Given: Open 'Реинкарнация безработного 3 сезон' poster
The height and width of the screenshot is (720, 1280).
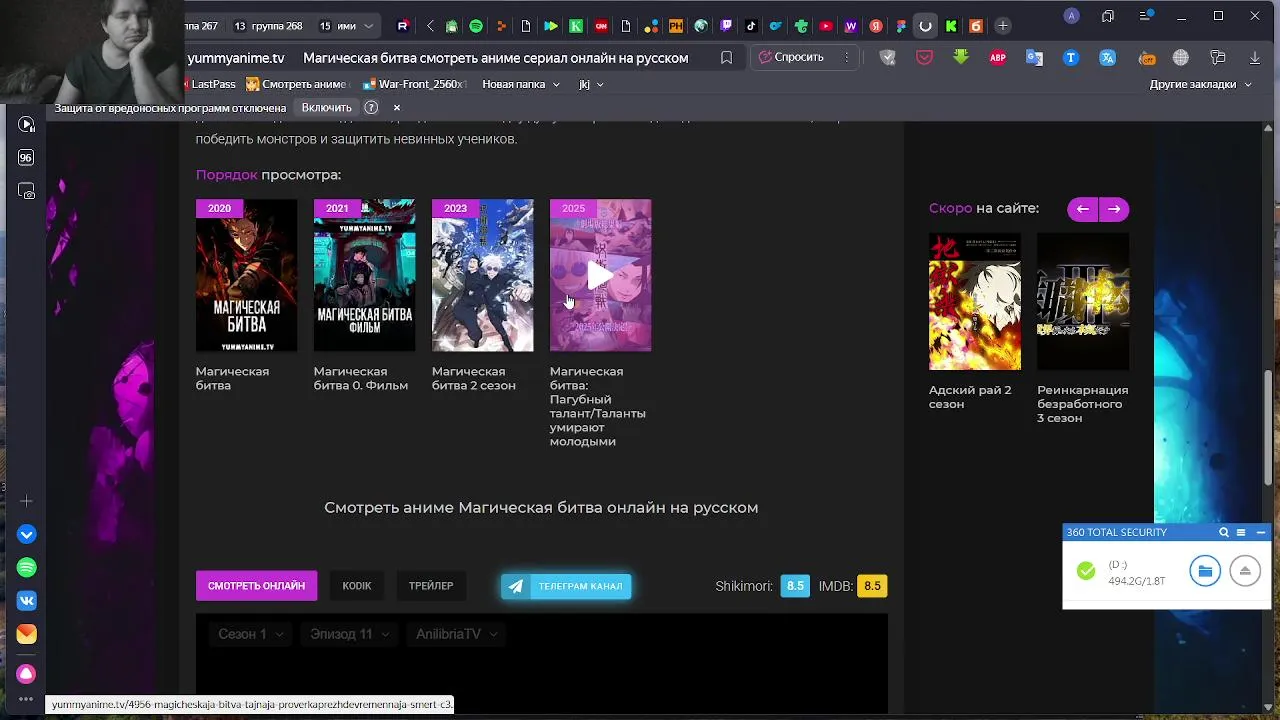Looking at the screenshot, I should click(x=1083, y=302).
